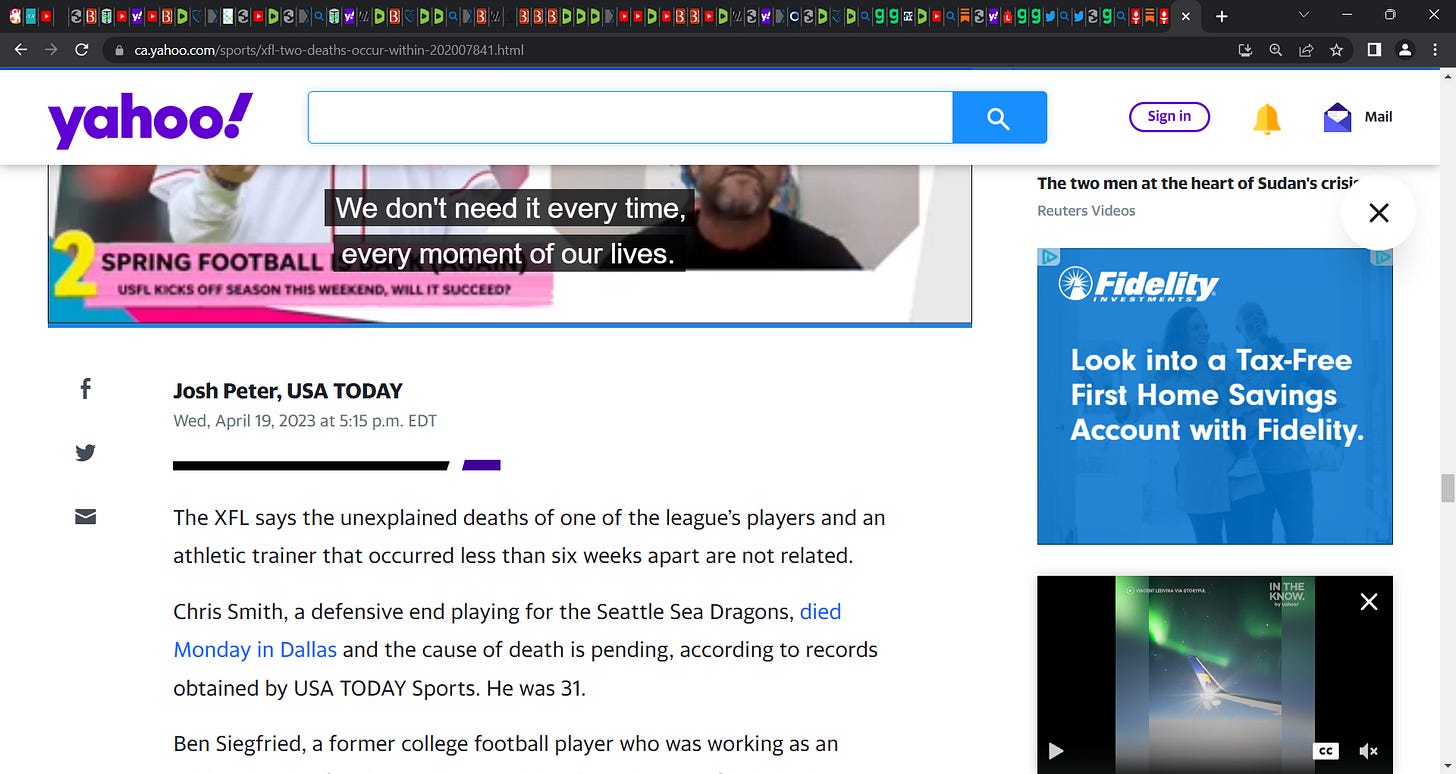
Task: Open the Fidelity savings account ad
Action: pos(1214,396)
